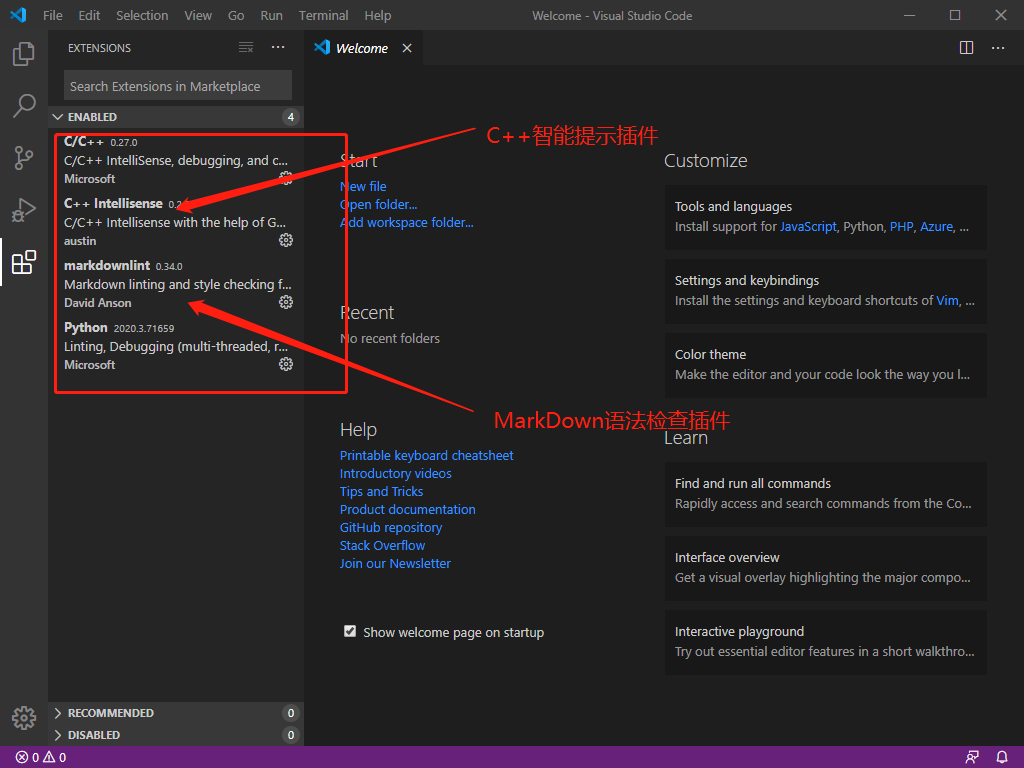This screenshot has width=1024, height=768.
Task: Split the editor to the right
Action: 967,48
